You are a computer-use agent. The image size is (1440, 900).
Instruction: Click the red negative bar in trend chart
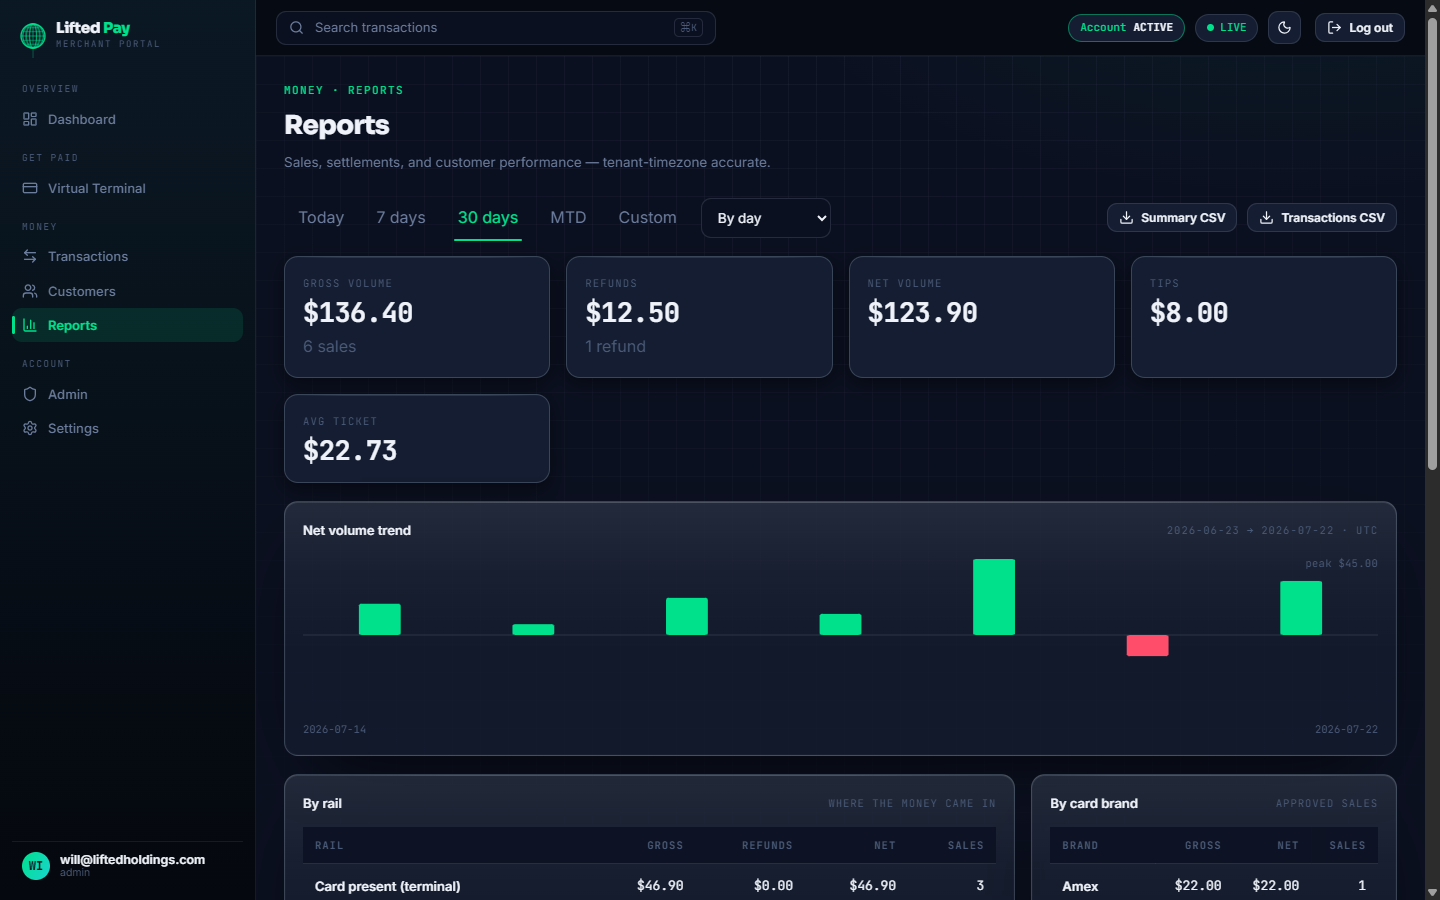point(1147,645)
